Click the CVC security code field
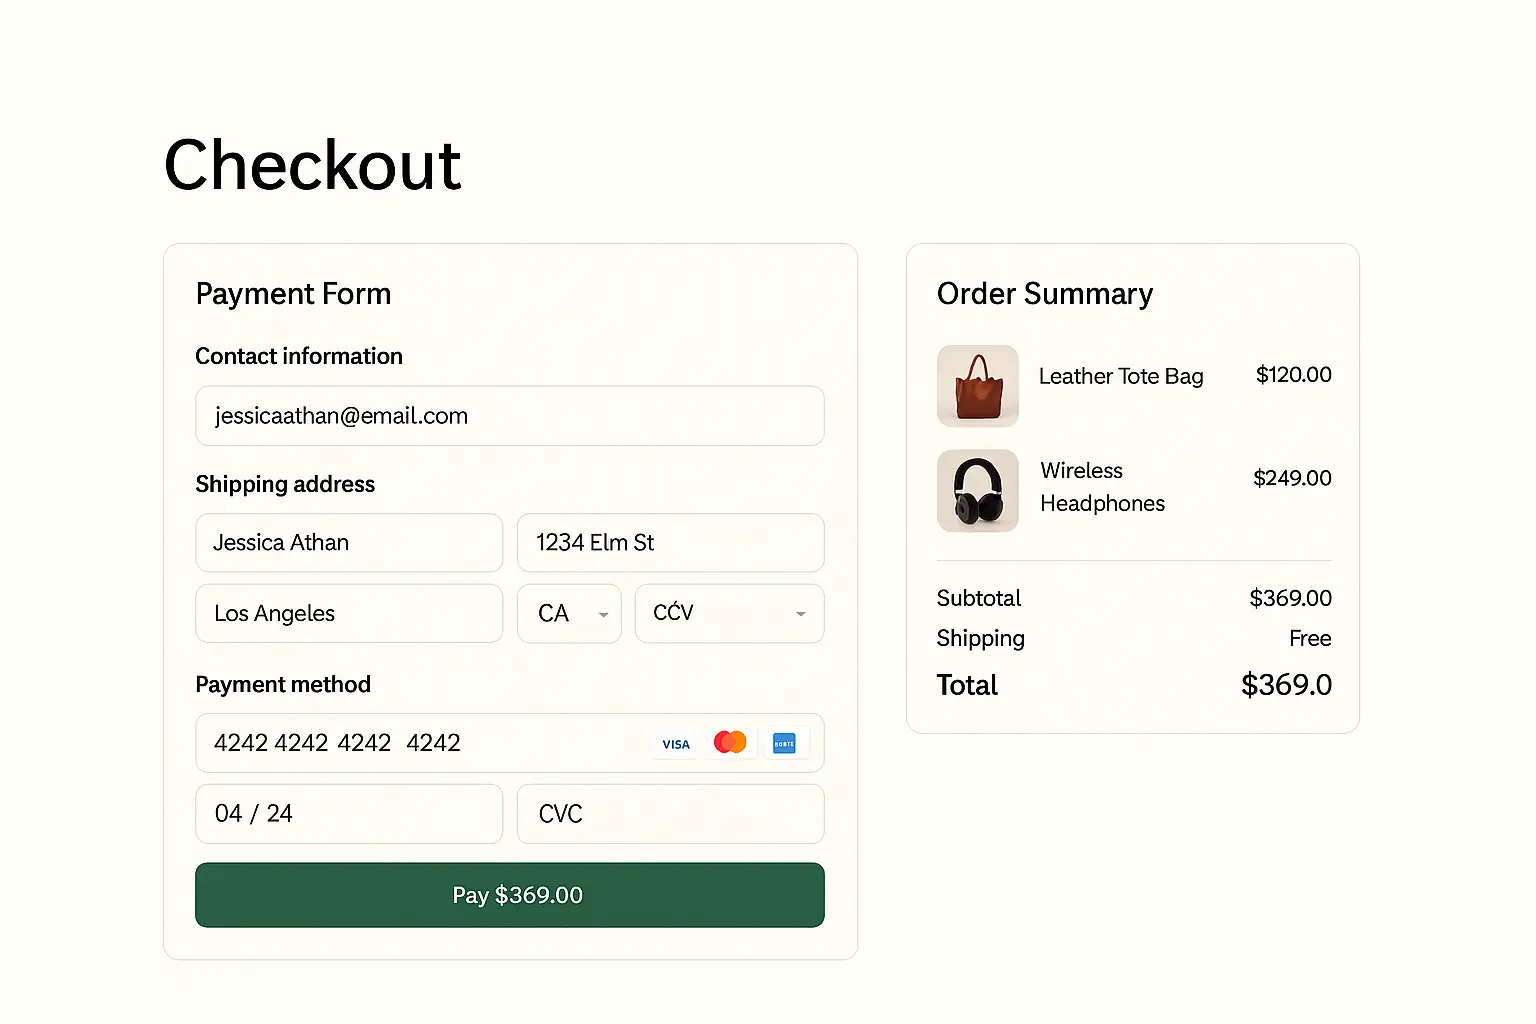 pyautogui.click(x=670, y=814)
